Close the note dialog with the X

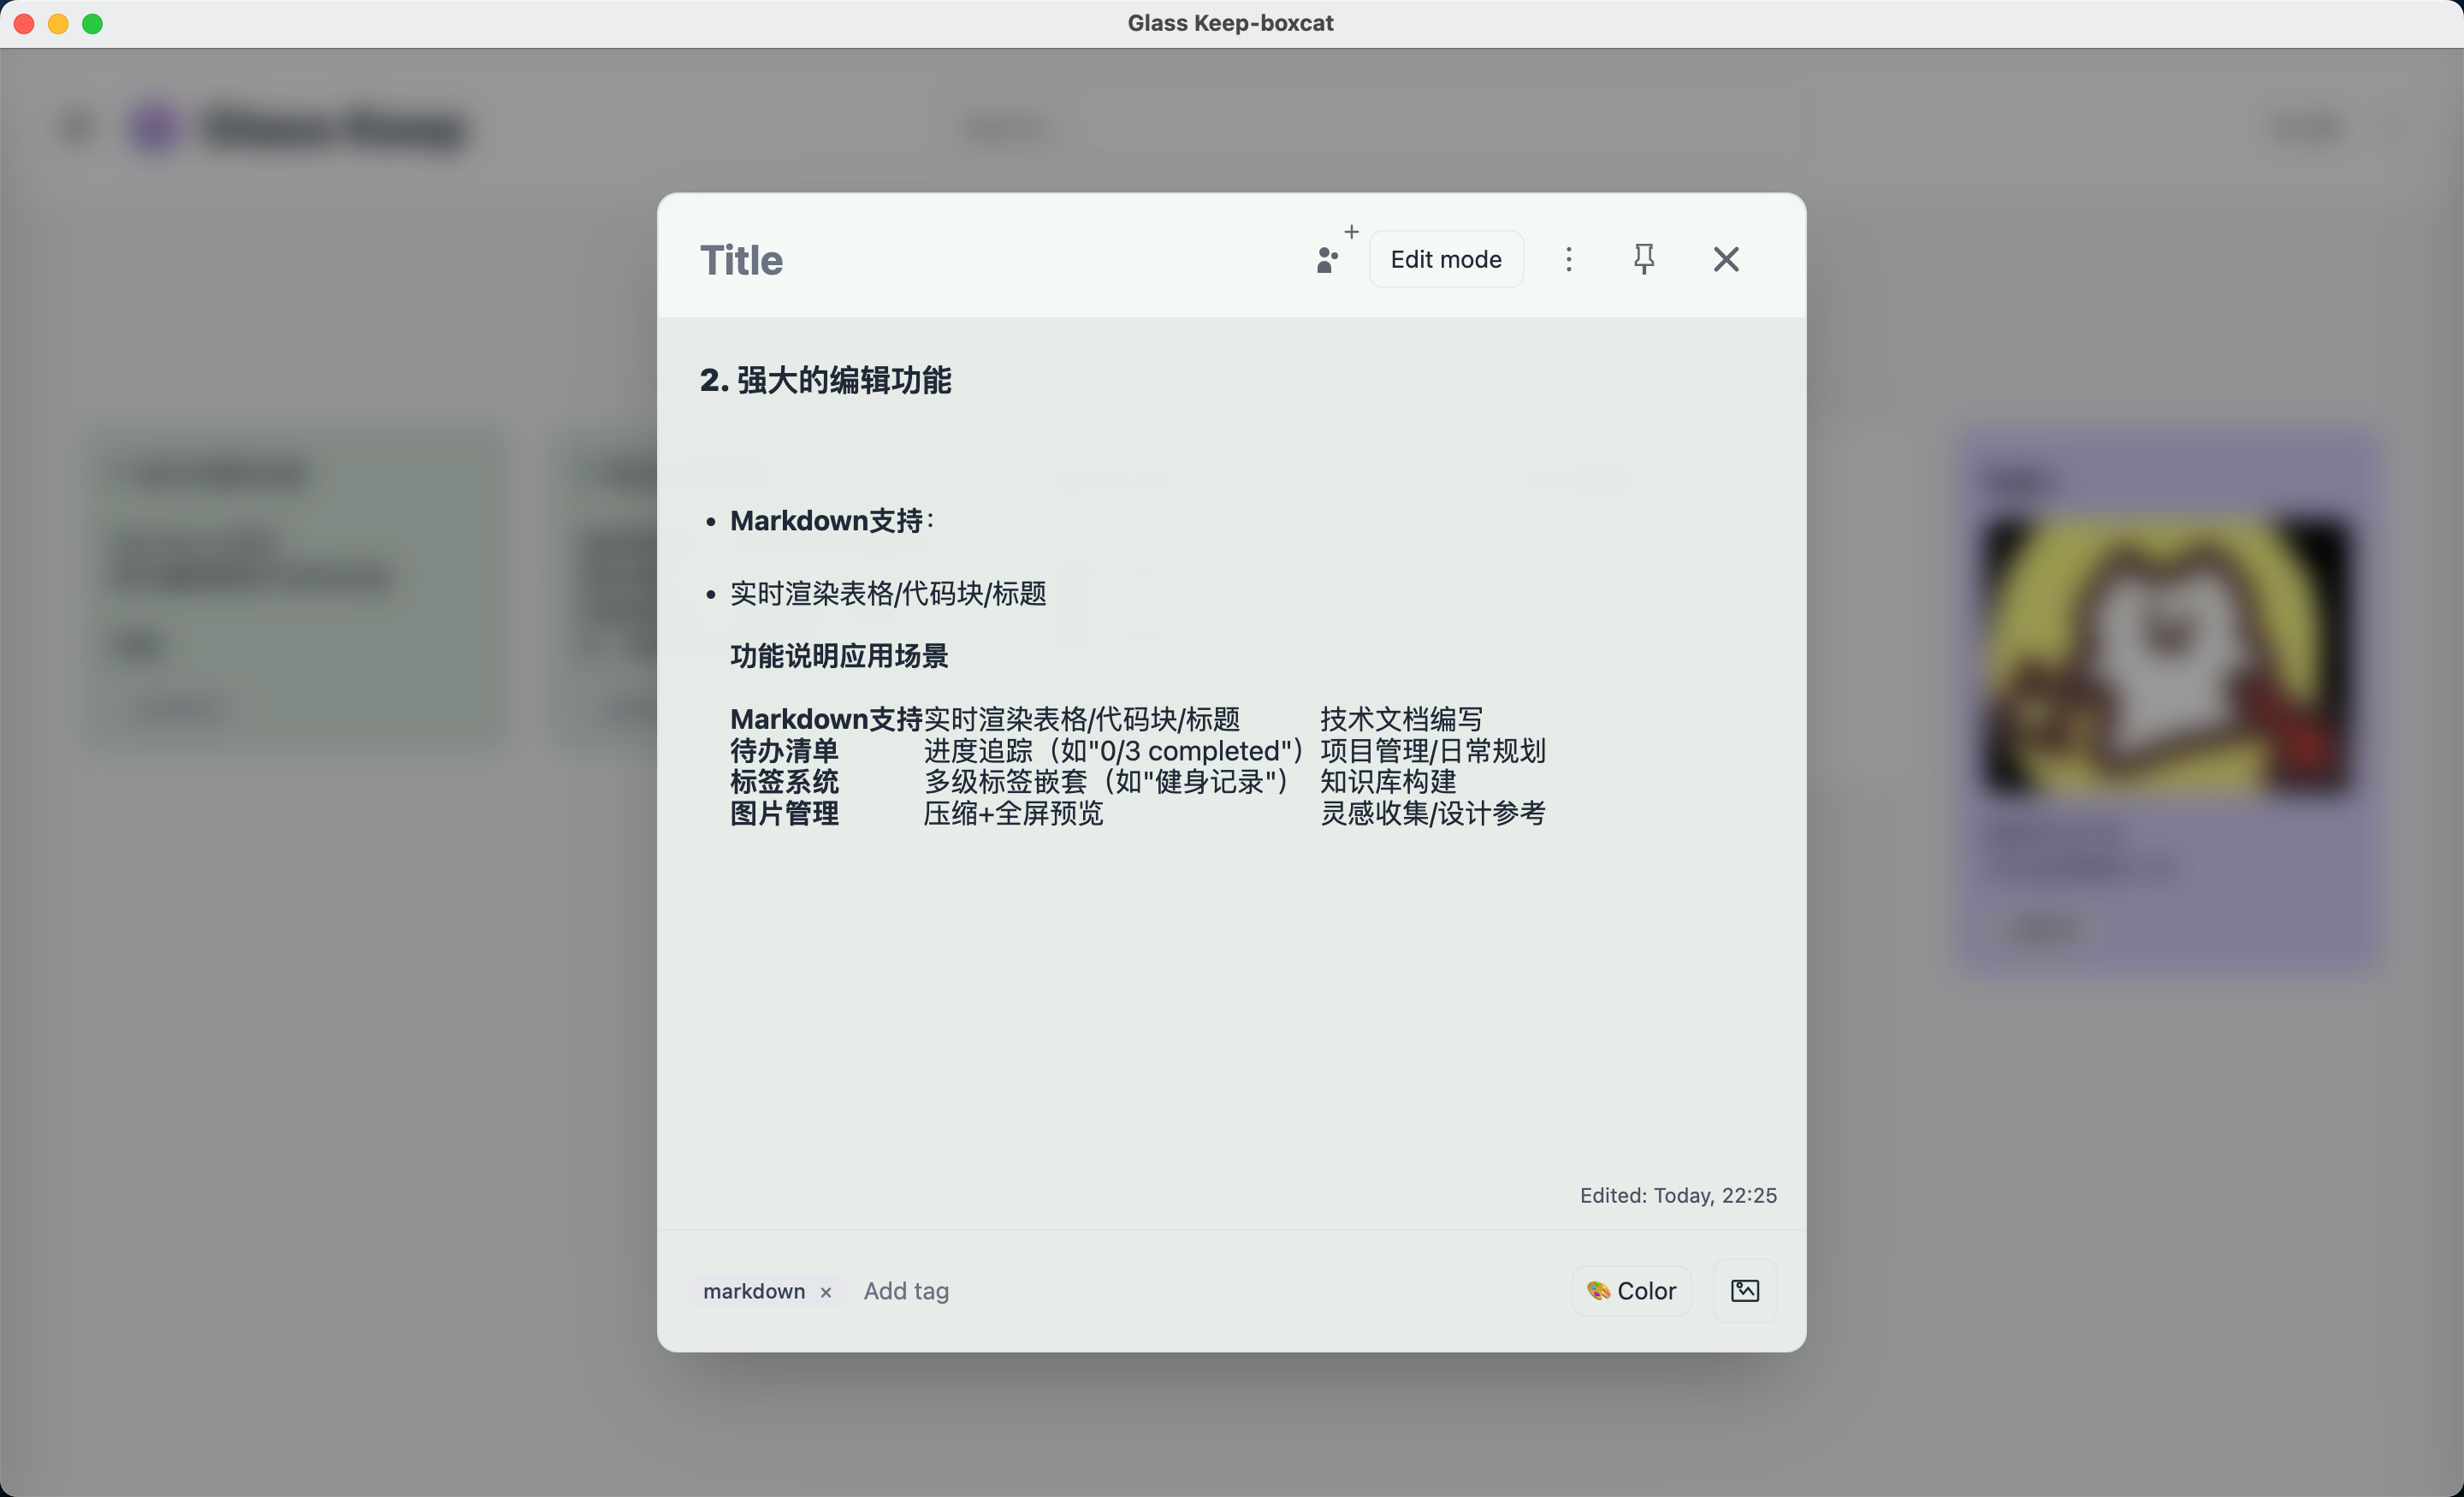click(x=1726, y=259)
